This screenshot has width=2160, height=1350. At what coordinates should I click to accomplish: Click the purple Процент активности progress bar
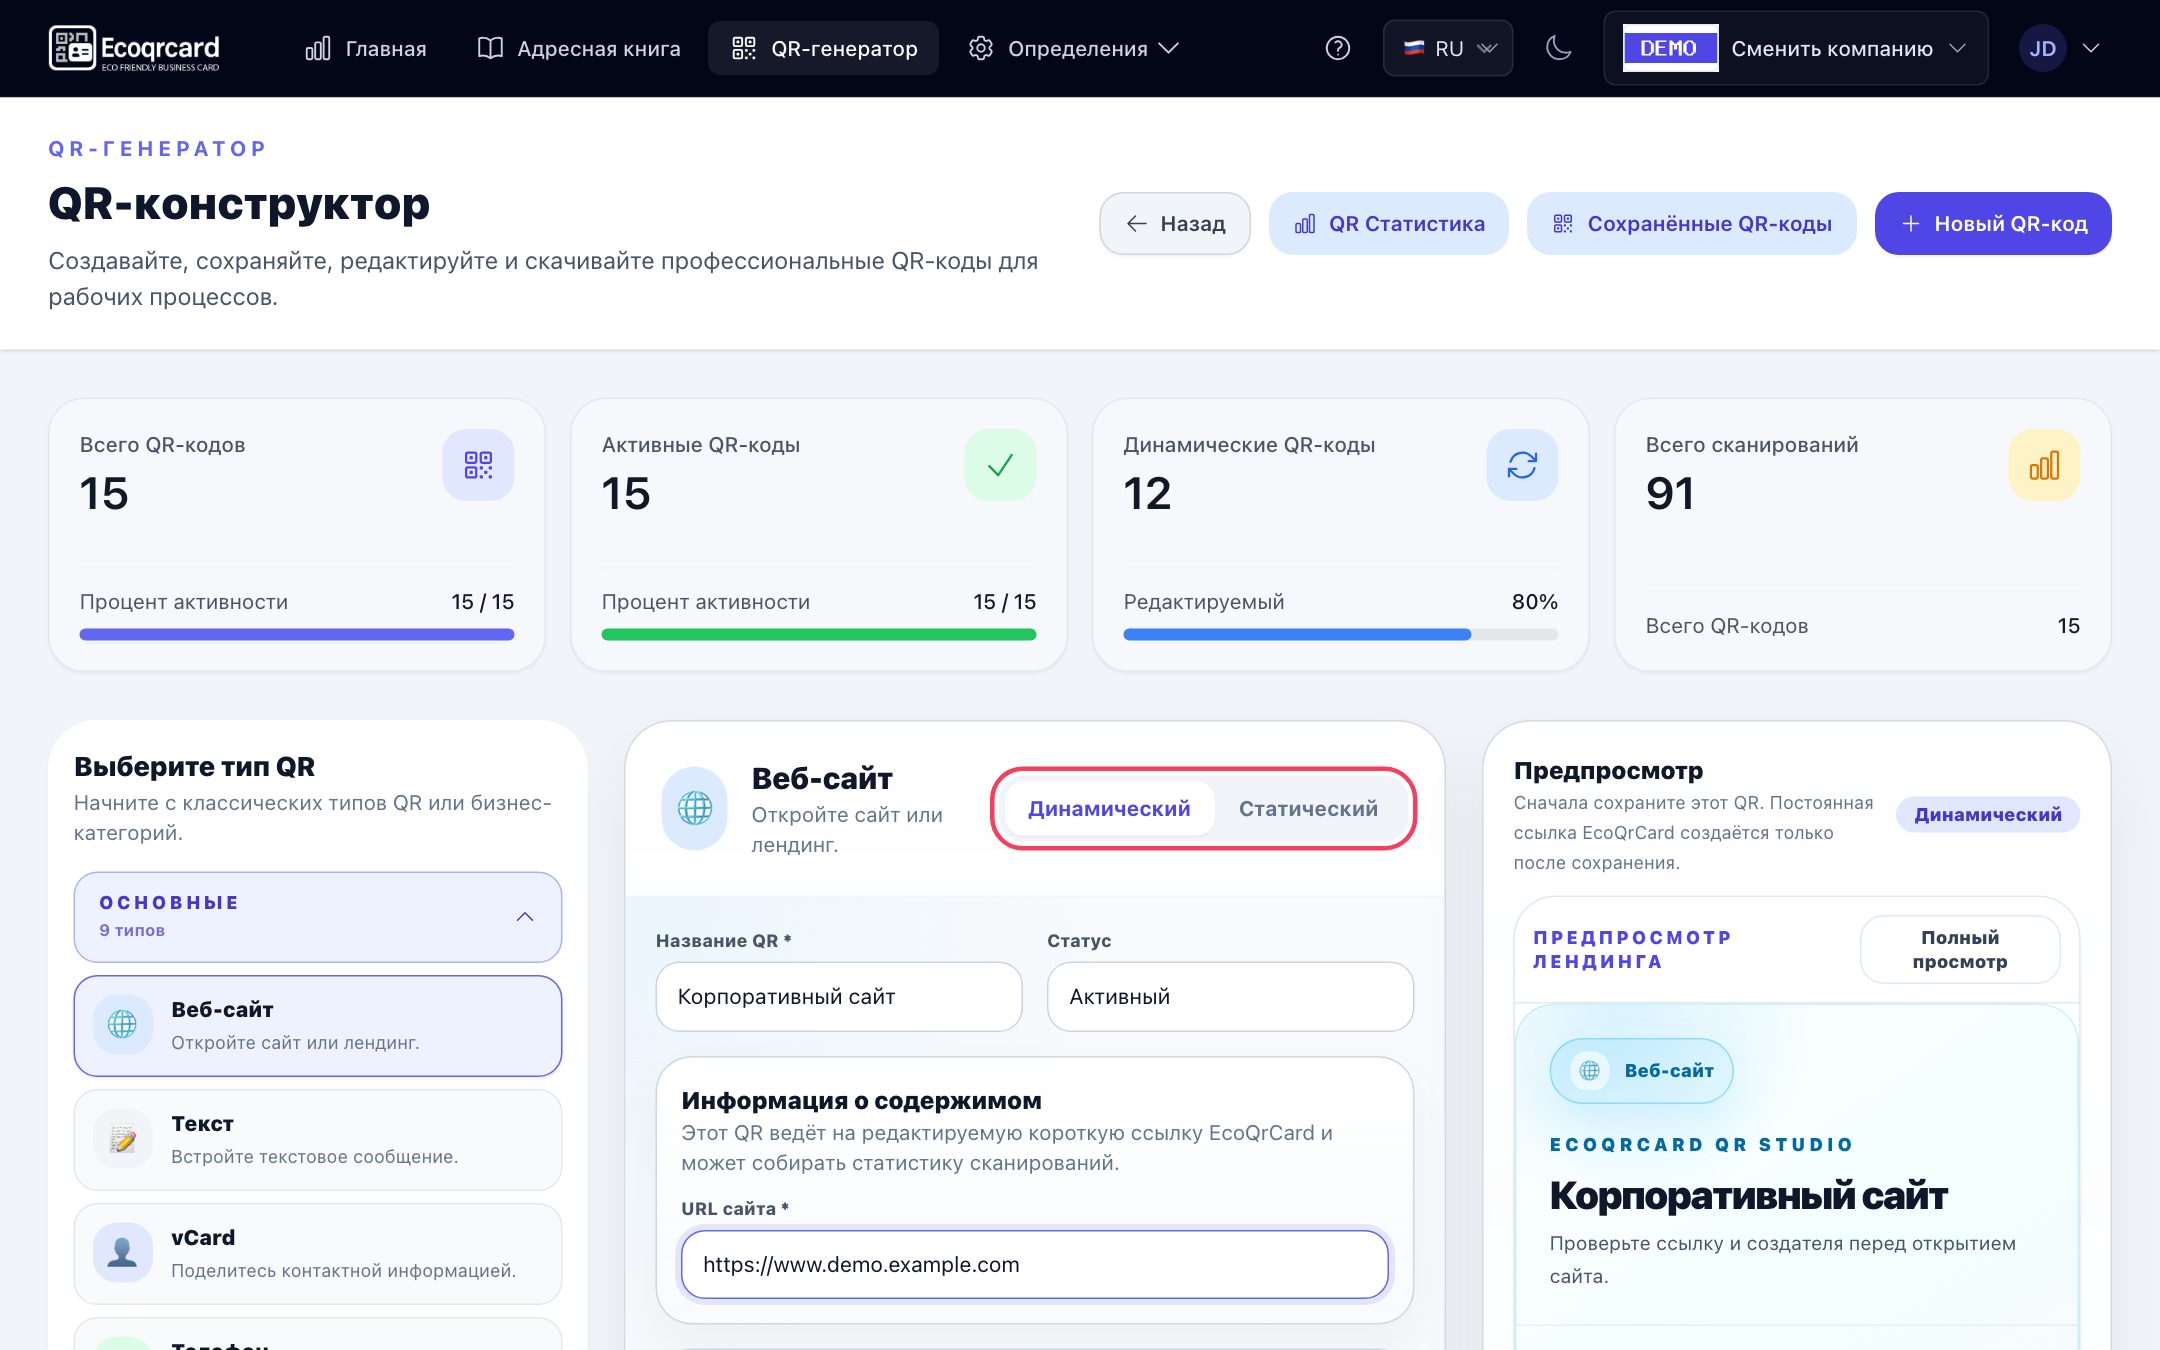point(297,634)
